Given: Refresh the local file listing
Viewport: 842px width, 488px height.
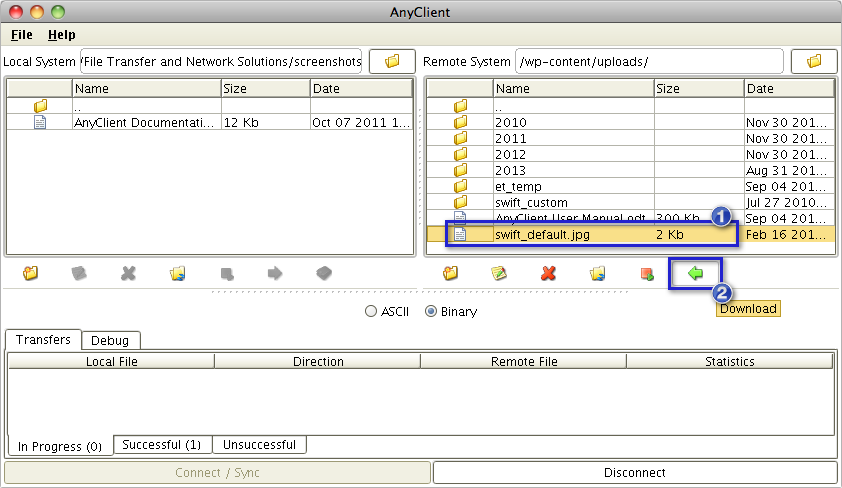Looking at the screenshot, I should [177, 273].
